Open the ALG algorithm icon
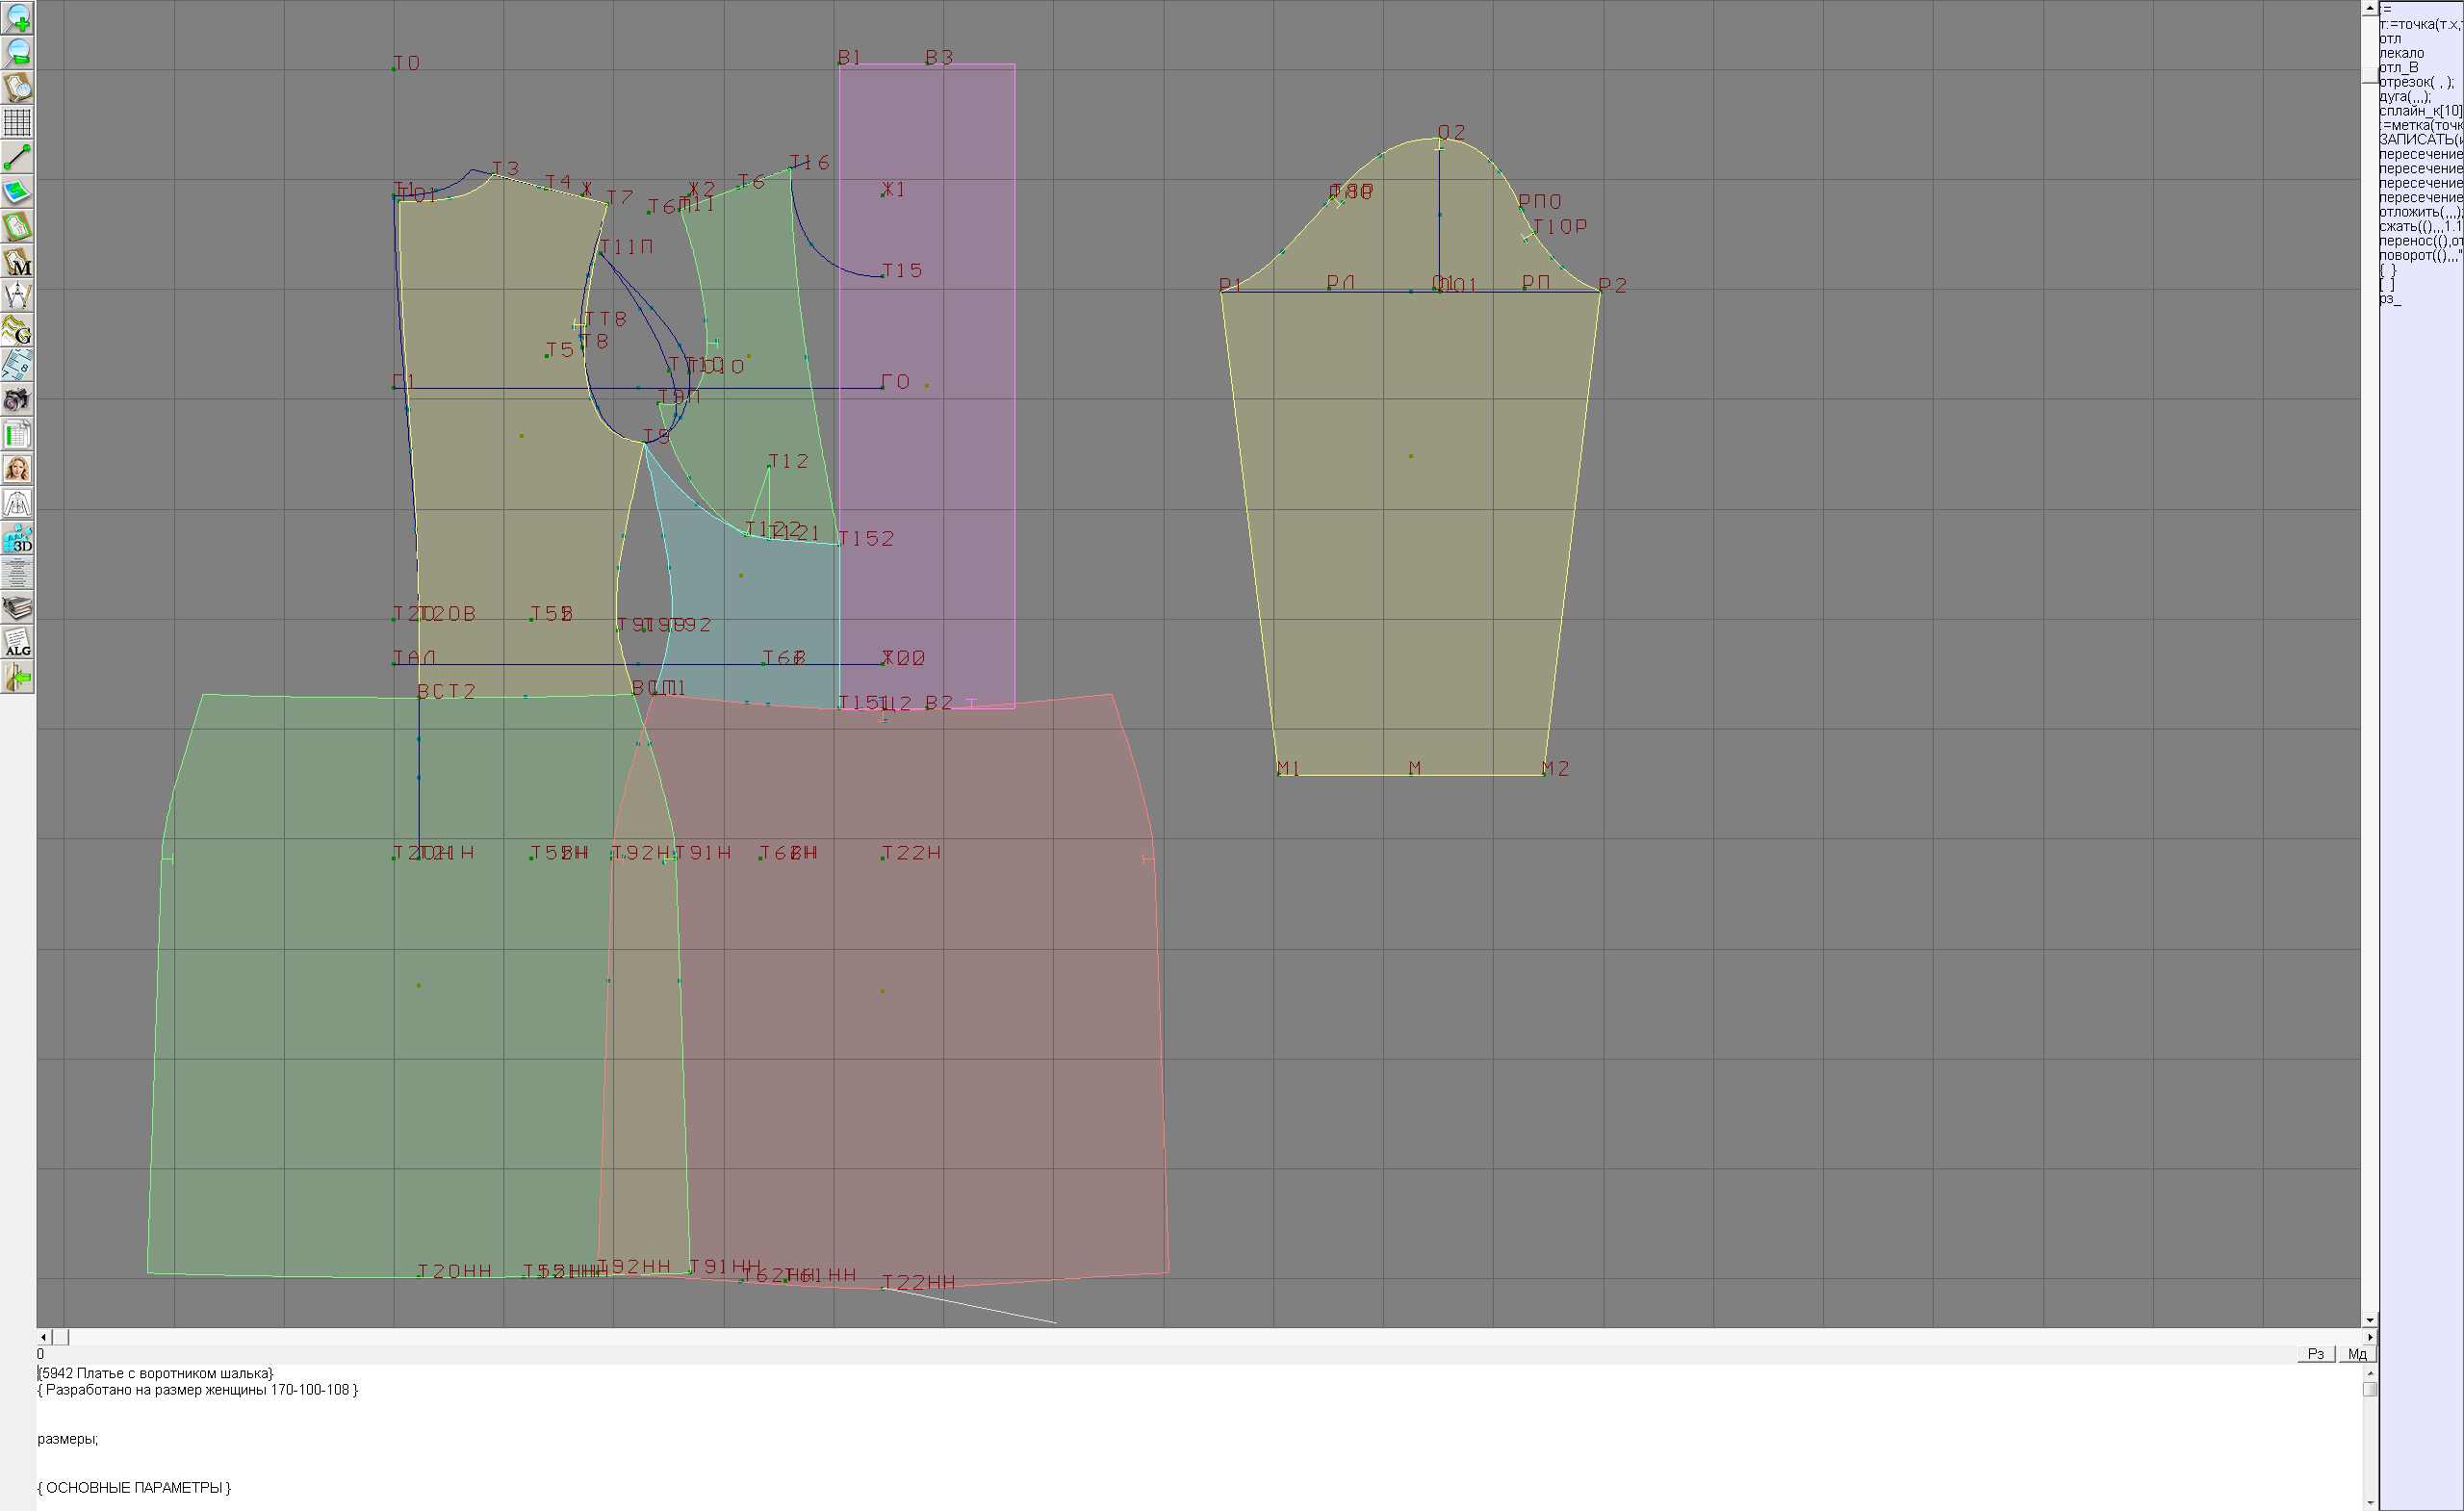 [18, 643]
